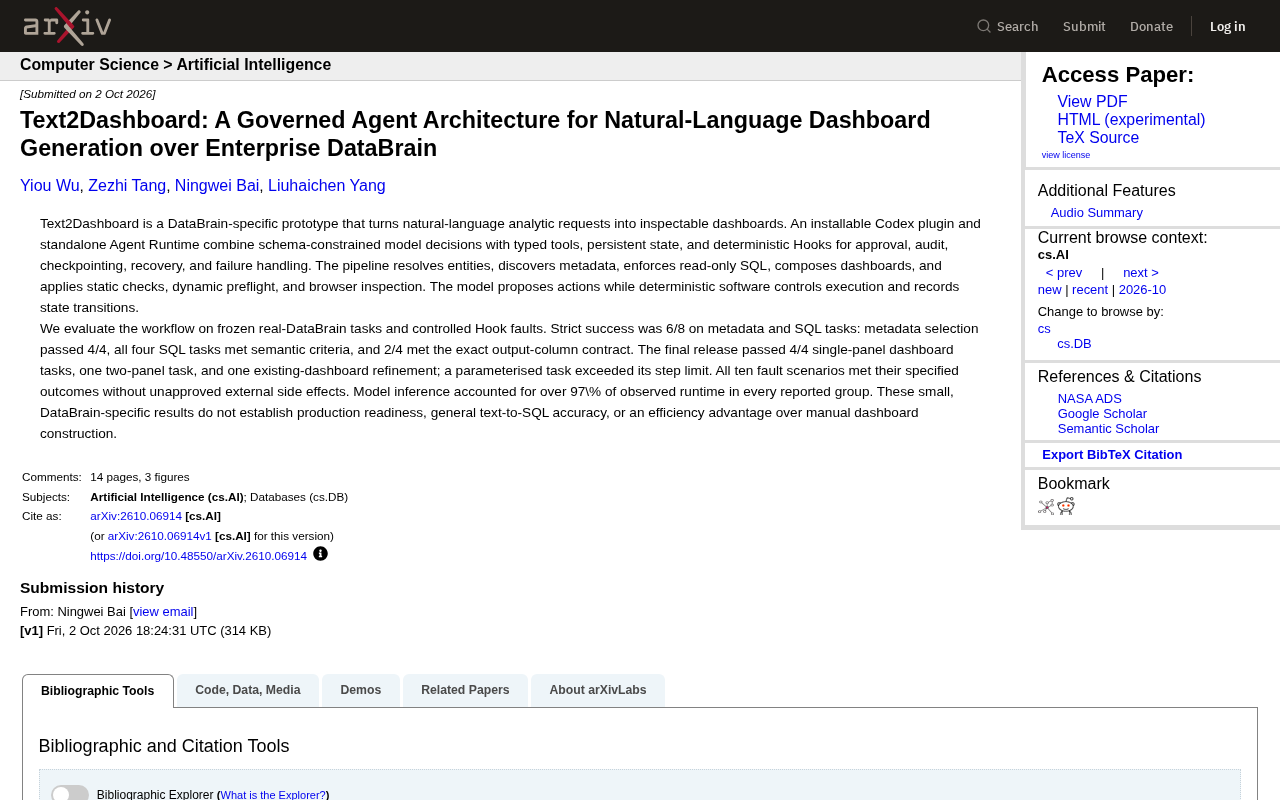
Task: Open Audio Summary feature
Action: point(1097,213)
